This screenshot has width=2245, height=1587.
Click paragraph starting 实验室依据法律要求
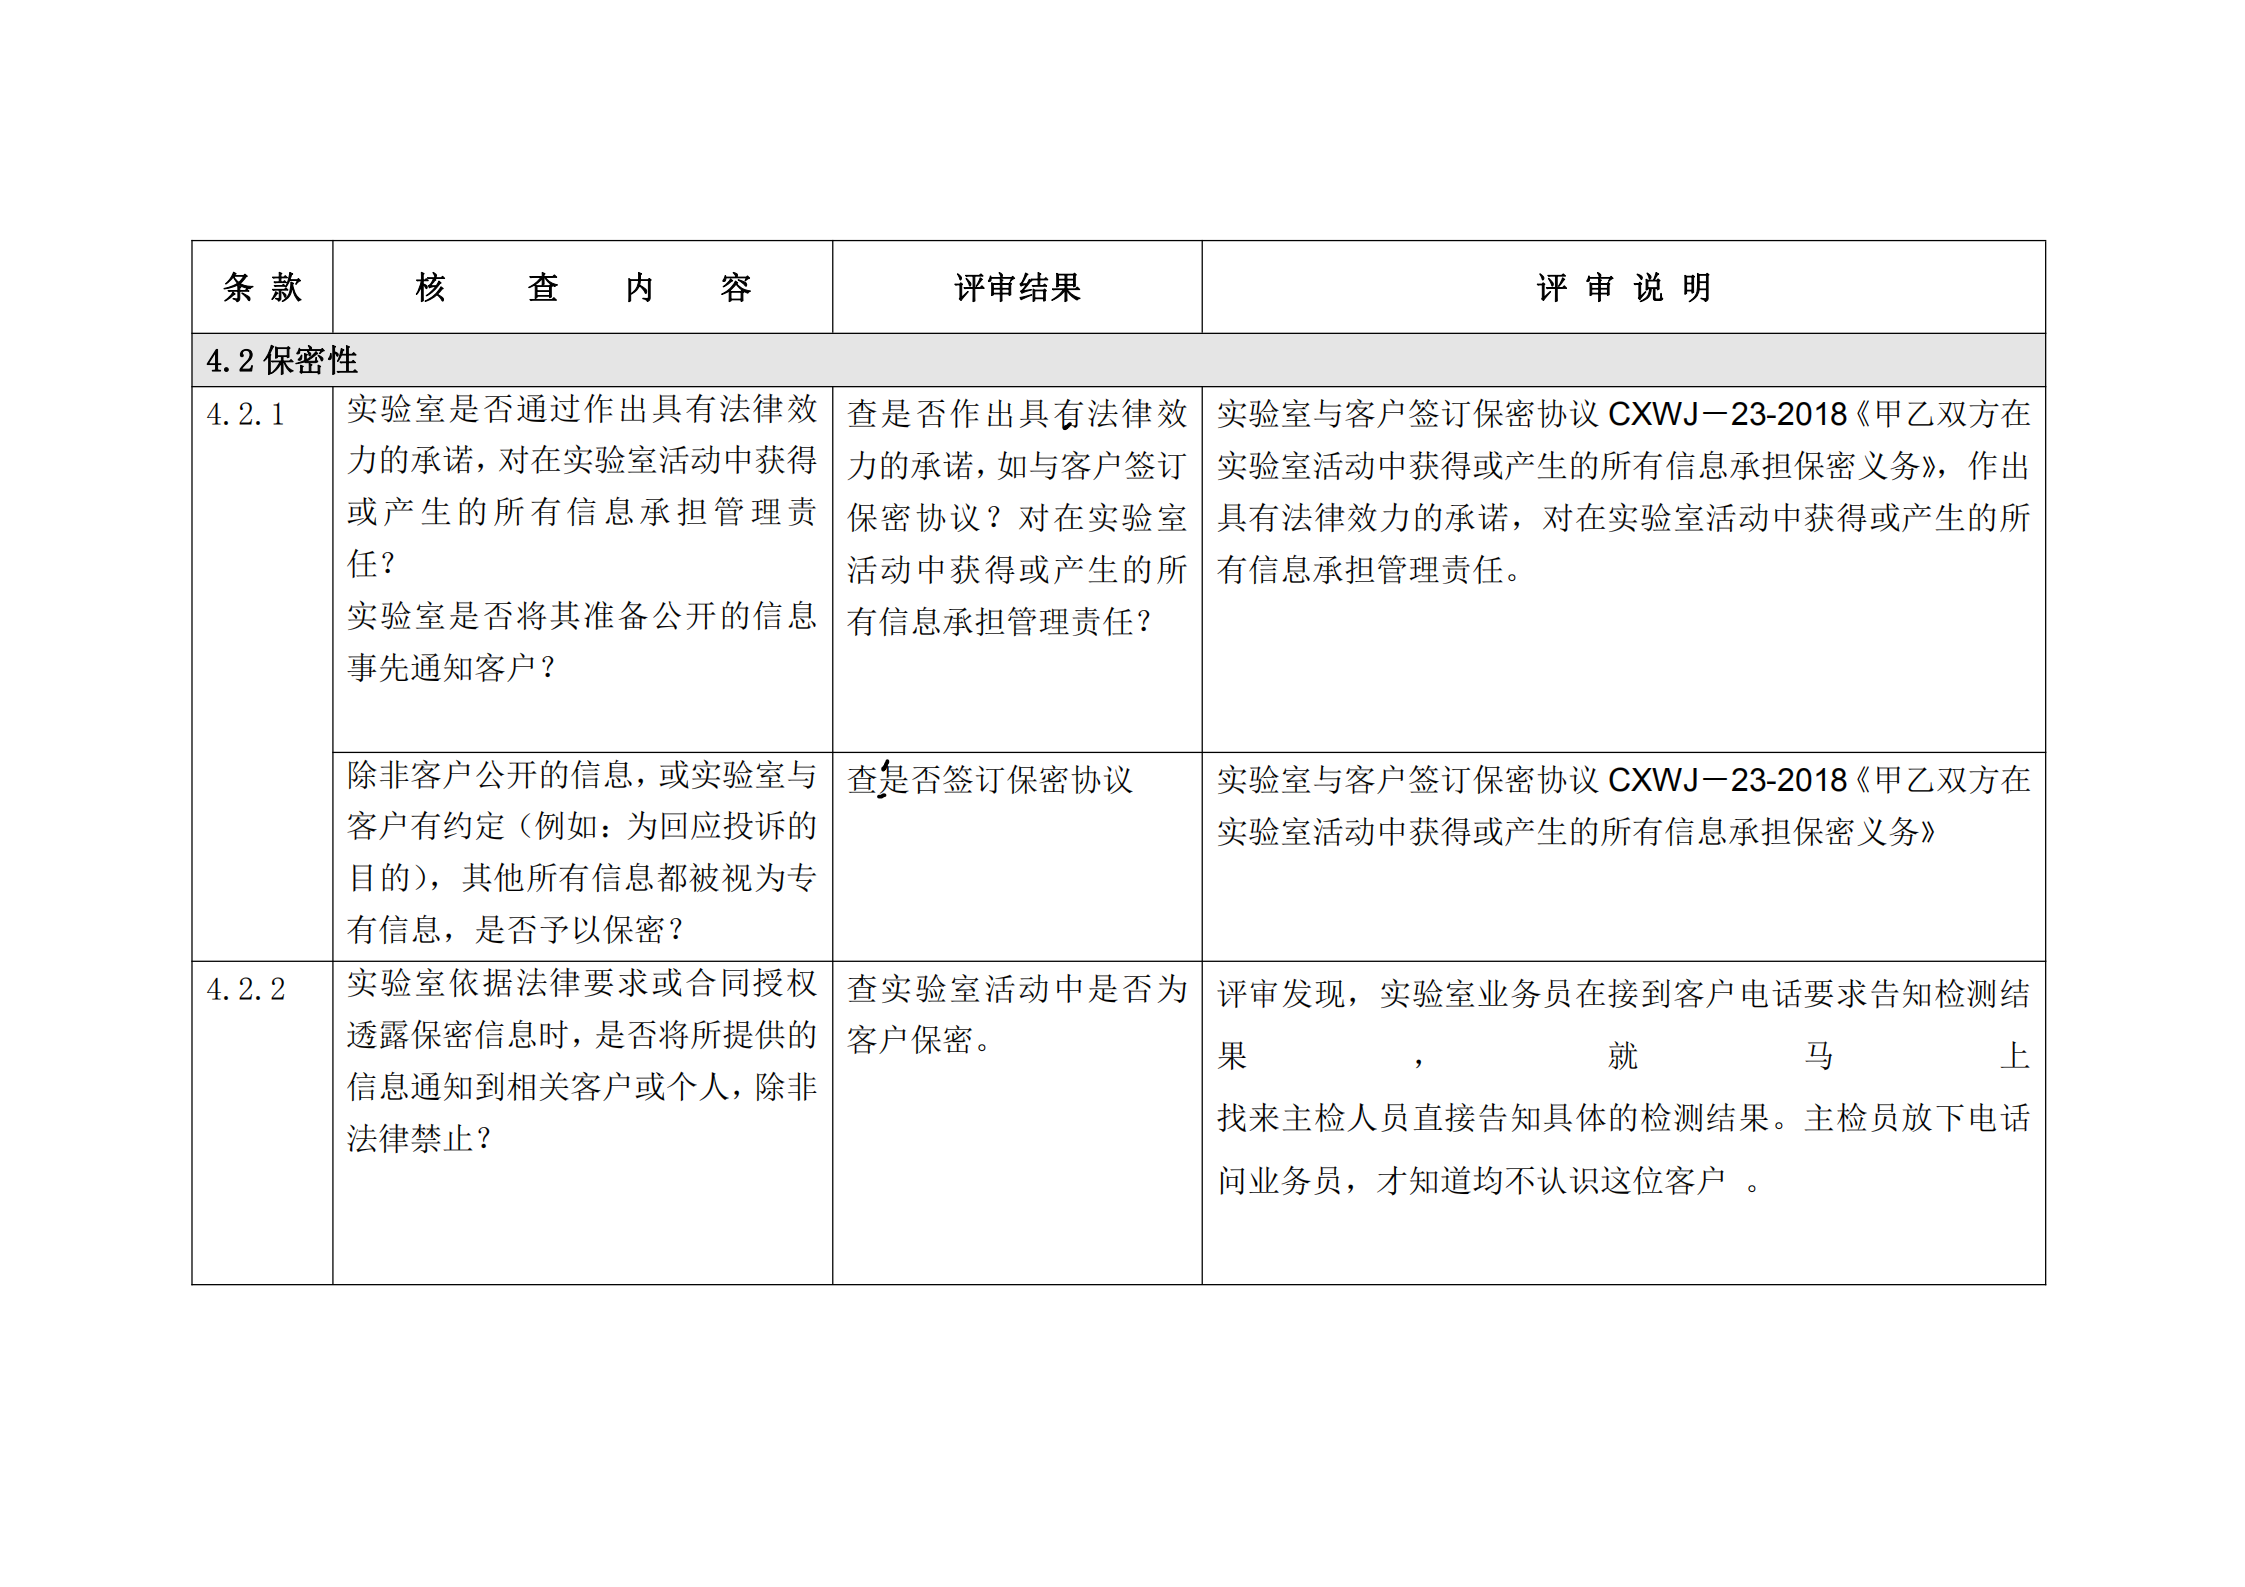[582, 1035]
